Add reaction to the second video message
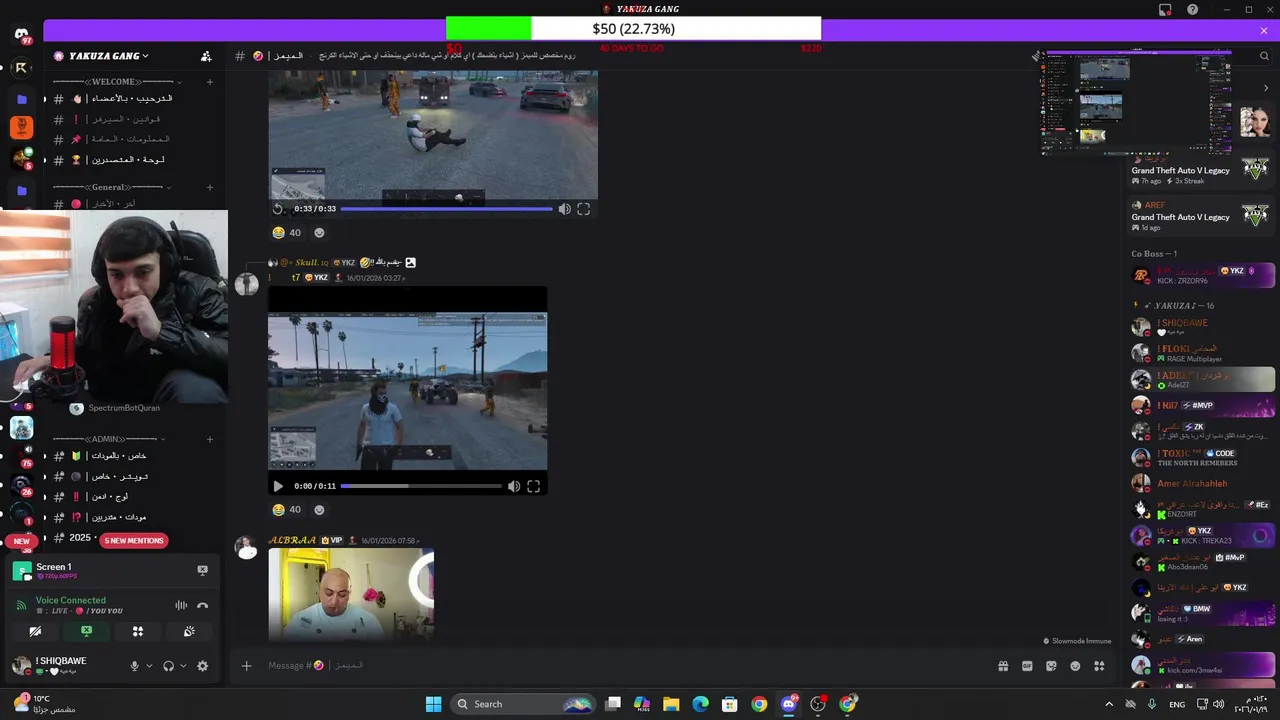The height and width of the screenshot is (720, 1280). [x=319, y=510]
